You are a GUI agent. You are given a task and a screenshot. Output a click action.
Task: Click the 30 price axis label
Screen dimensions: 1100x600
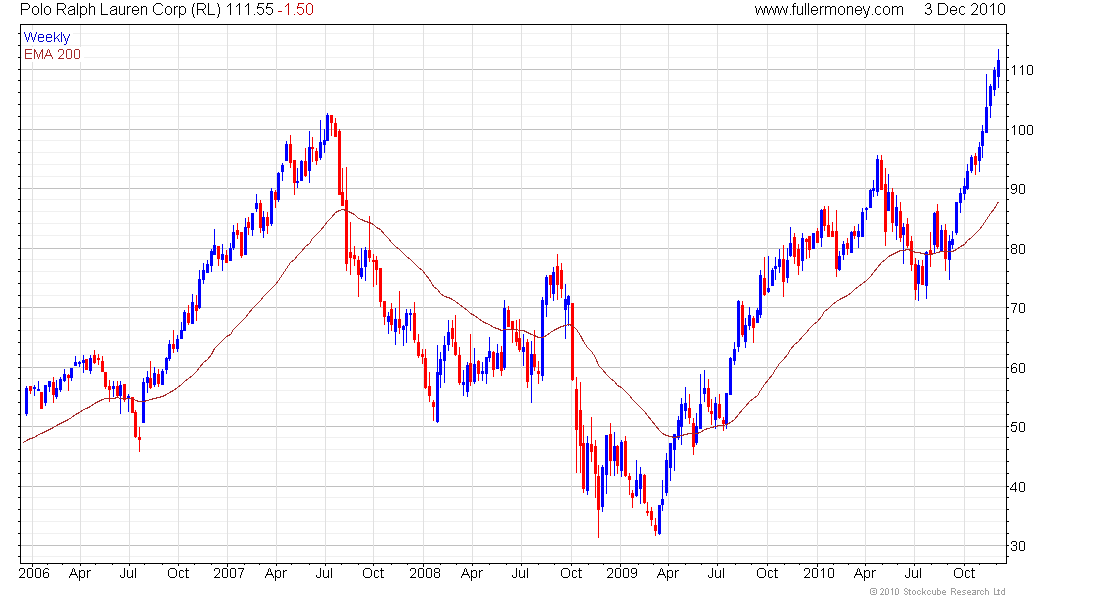(x=1018, y=546)
